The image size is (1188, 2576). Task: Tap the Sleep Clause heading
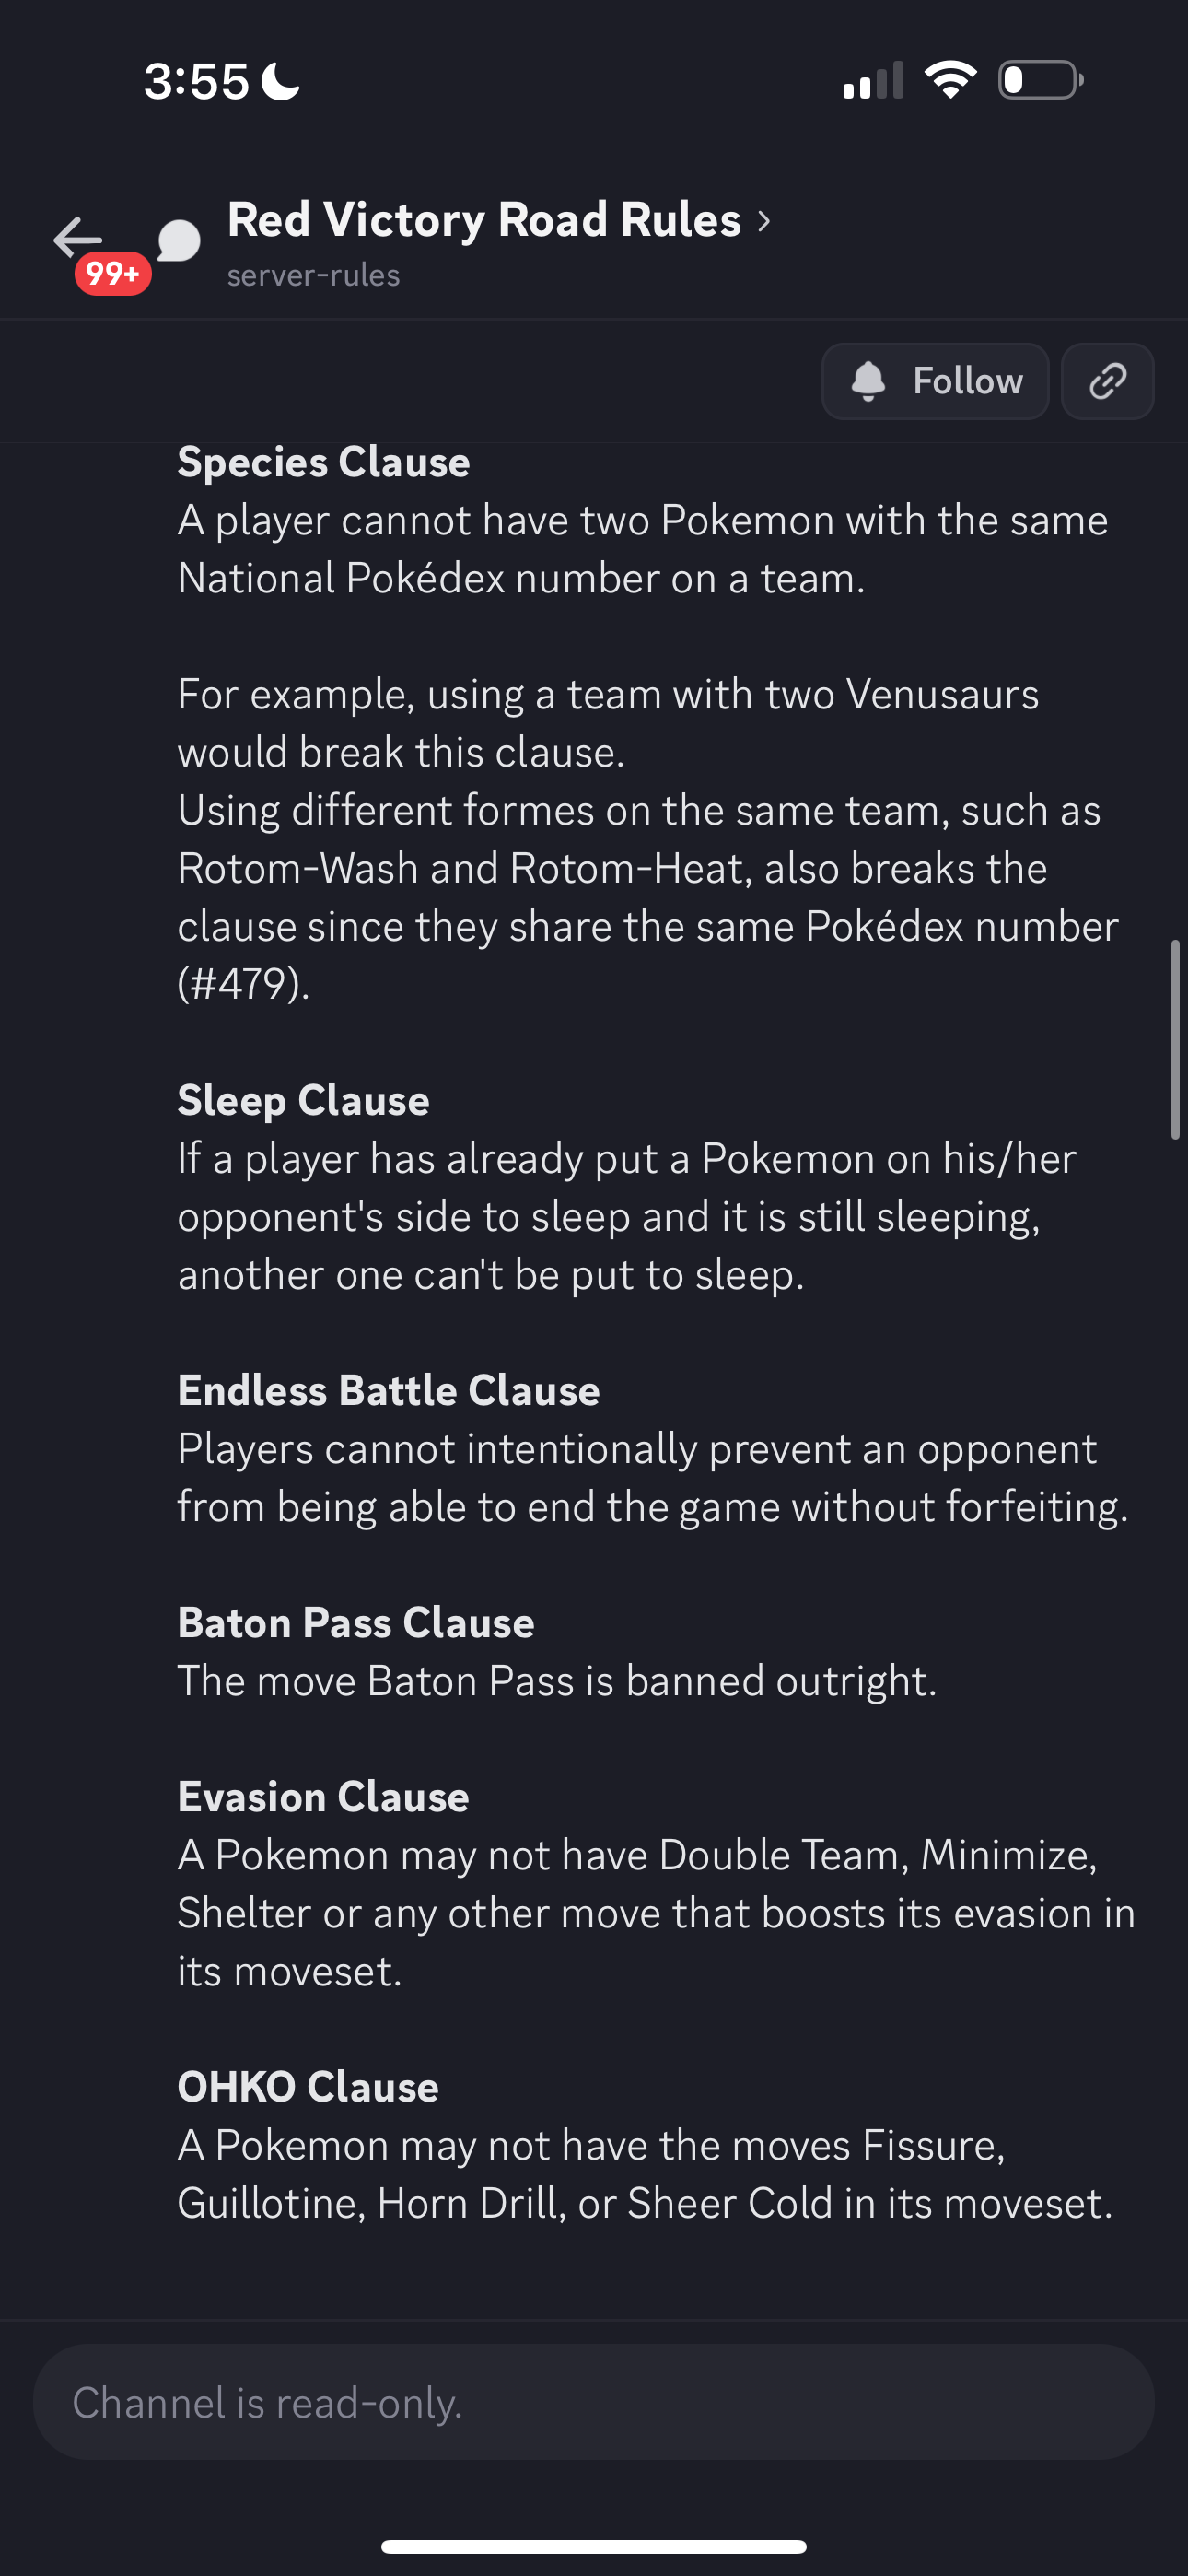coord(303,1100)
